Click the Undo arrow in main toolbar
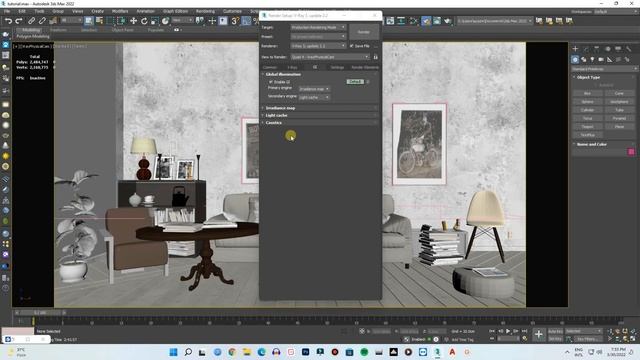 pyautogui.click(x=8, y=21)
